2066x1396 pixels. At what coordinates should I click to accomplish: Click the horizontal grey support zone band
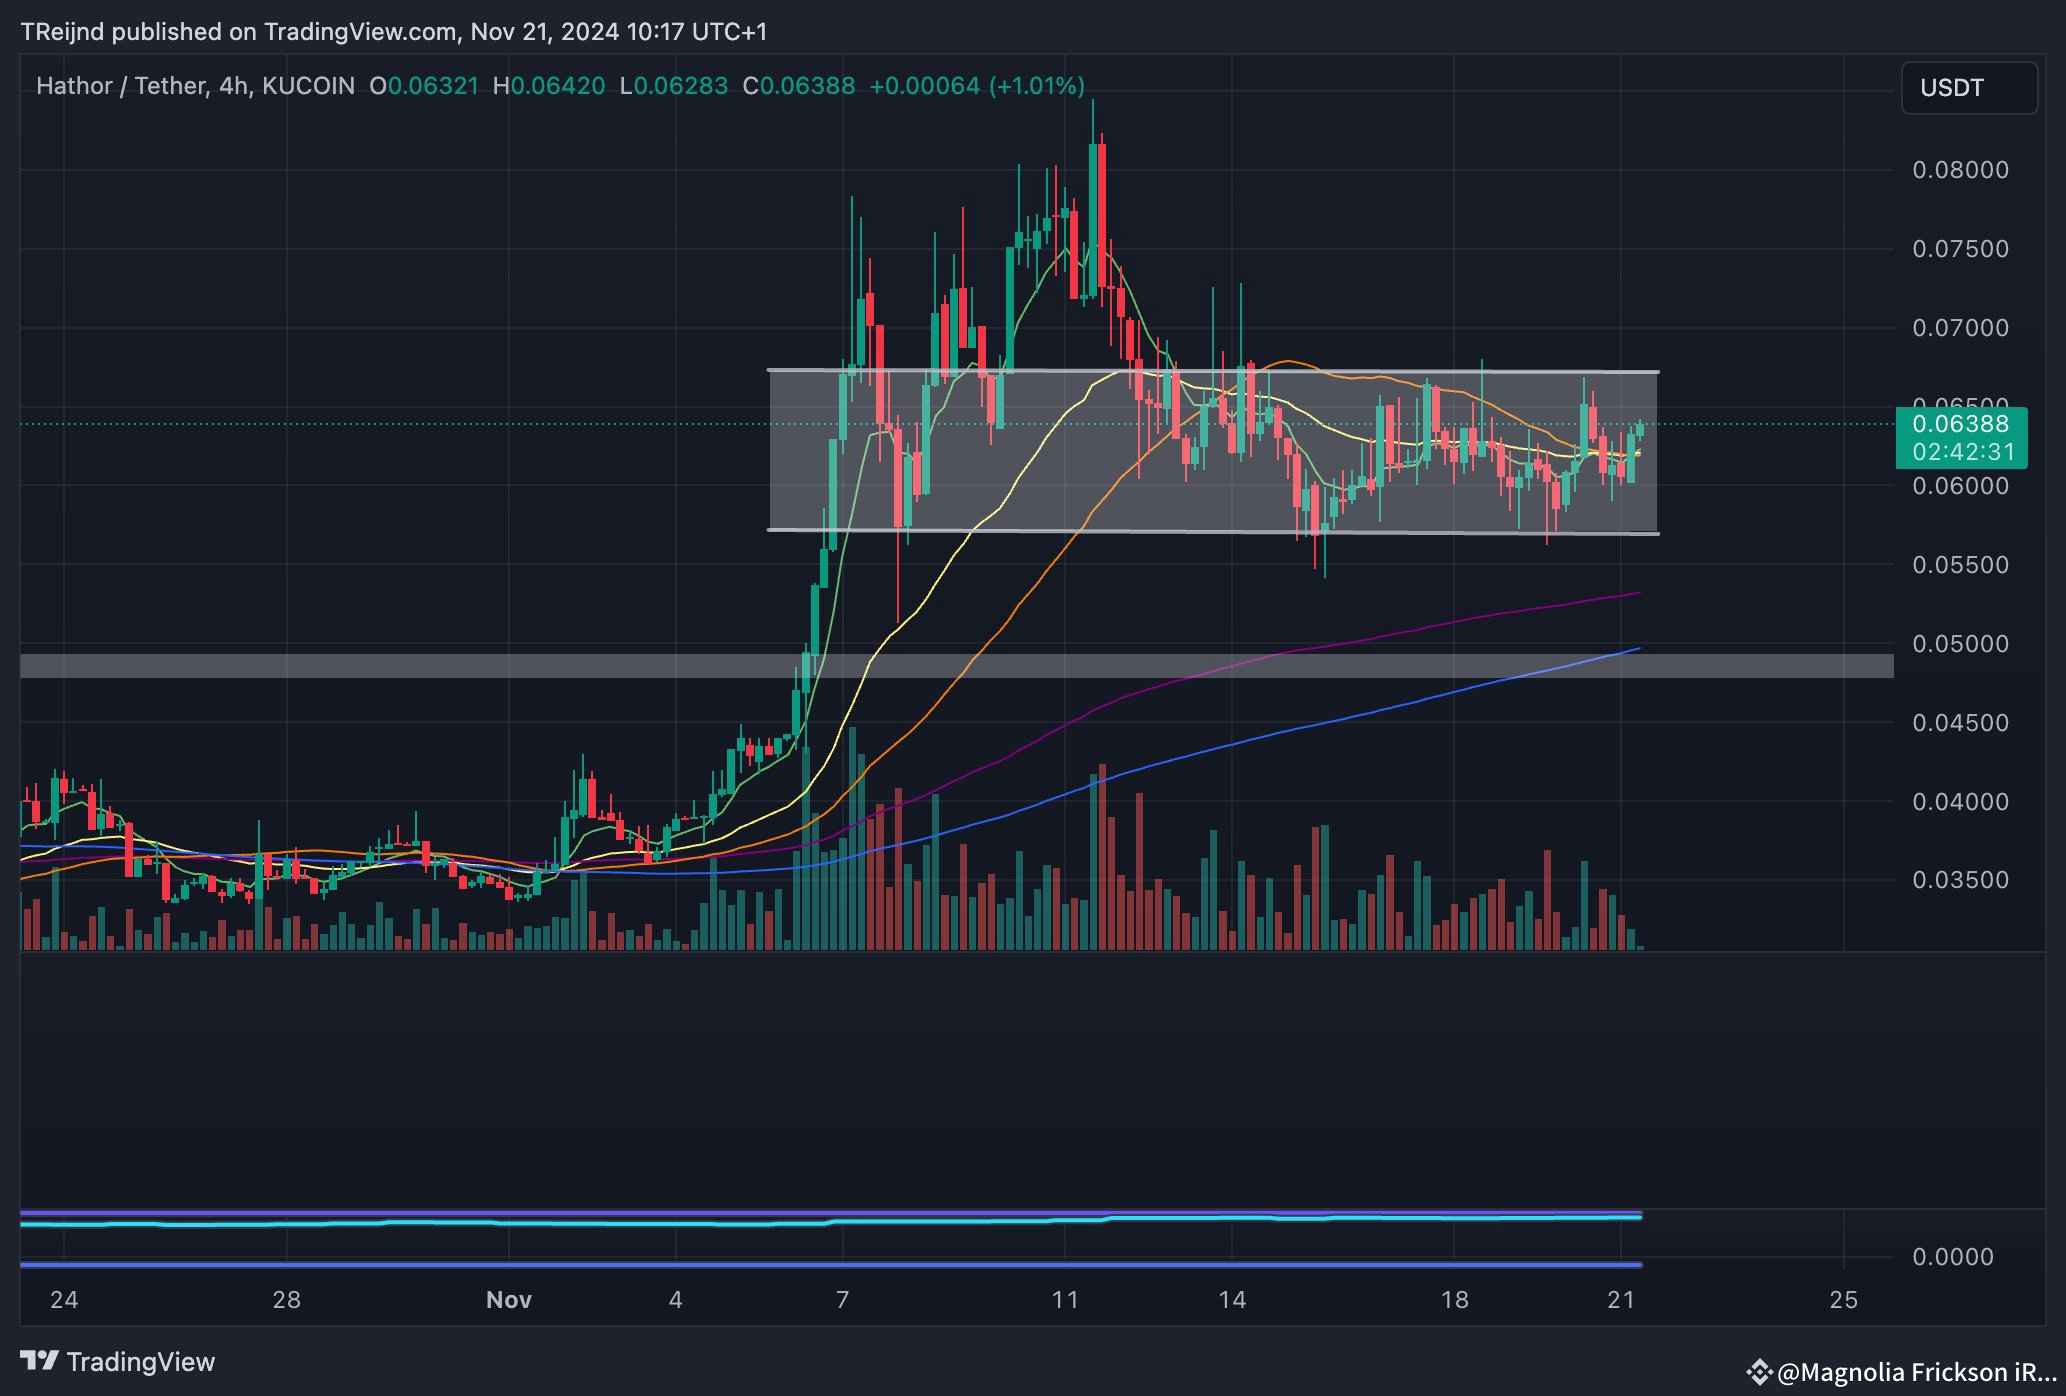click(x=956, y=666)
